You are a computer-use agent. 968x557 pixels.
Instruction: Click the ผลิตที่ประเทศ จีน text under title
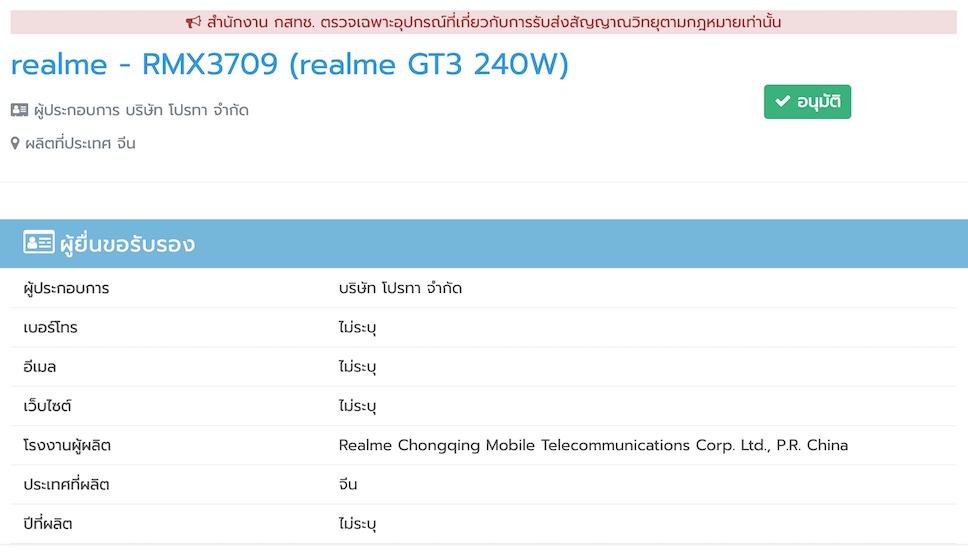[x=80, y=143]
